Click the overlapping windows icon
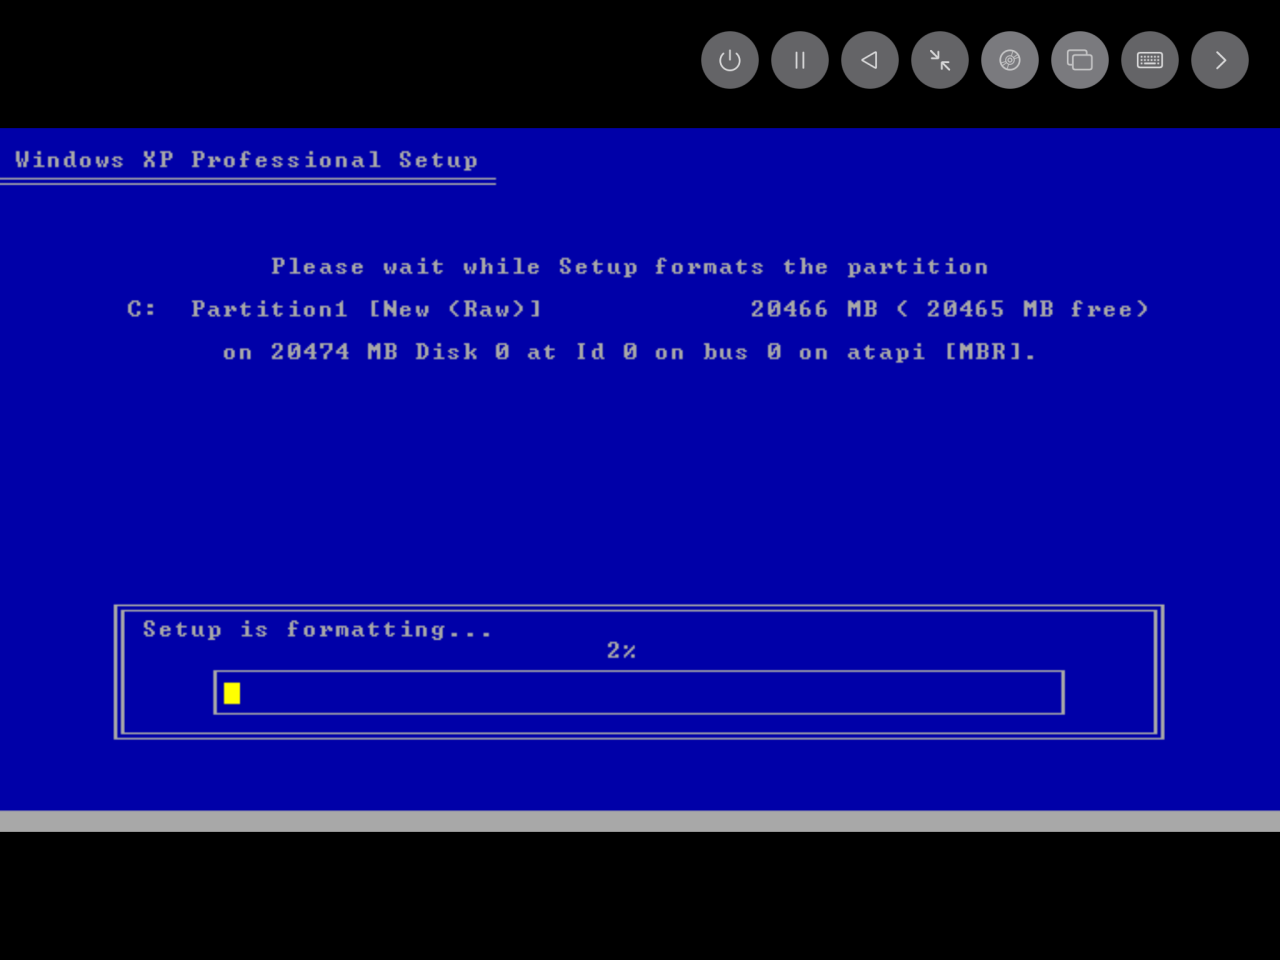1280x960 pixels. 1080,60
